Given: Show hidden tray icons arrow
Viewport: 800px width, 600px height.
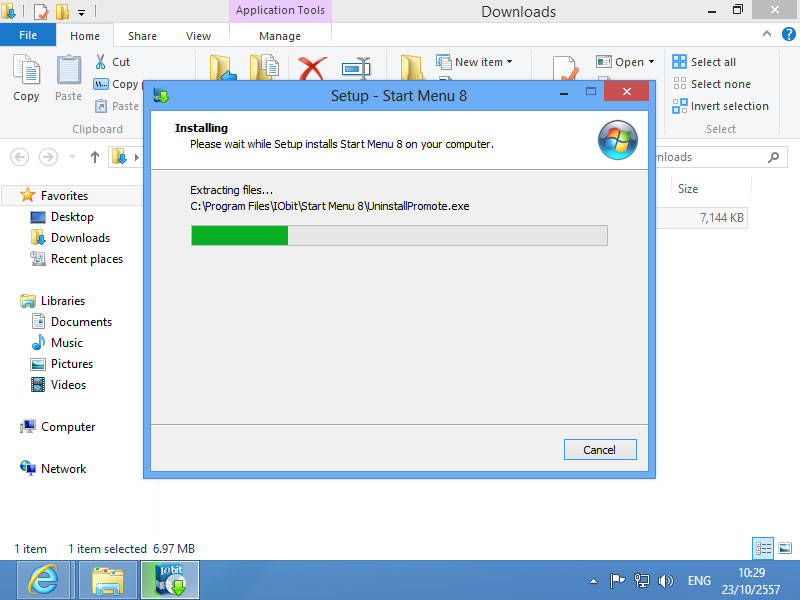Looking at the screenshot, I should (x=593, y=581).
